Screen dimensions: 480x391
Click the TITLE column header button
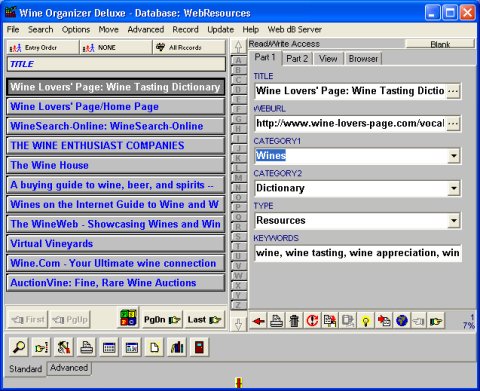[x=116, y=64]
